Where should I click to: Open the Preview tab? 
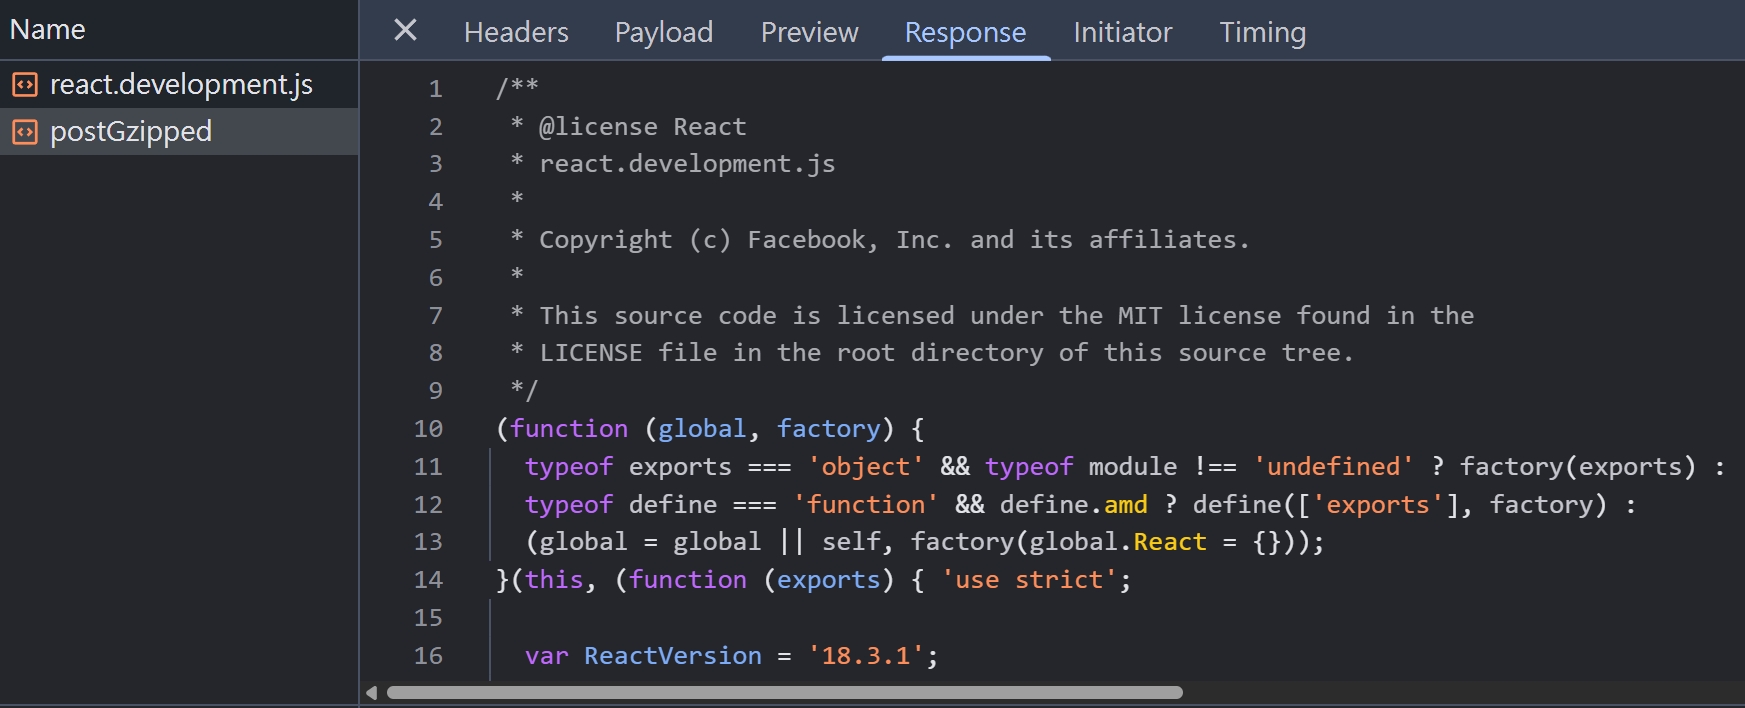point(809,32)
